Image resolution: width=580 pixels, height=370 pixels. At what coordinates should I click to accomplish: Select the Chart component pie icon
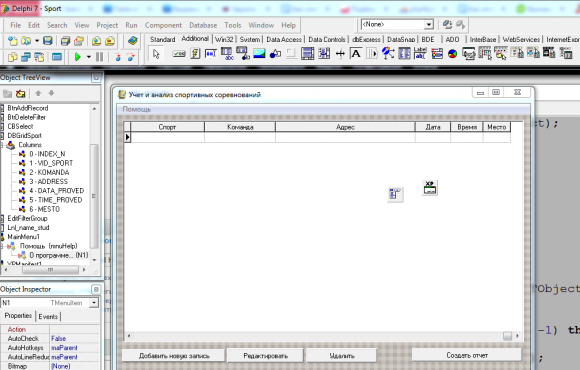(452, 54)
